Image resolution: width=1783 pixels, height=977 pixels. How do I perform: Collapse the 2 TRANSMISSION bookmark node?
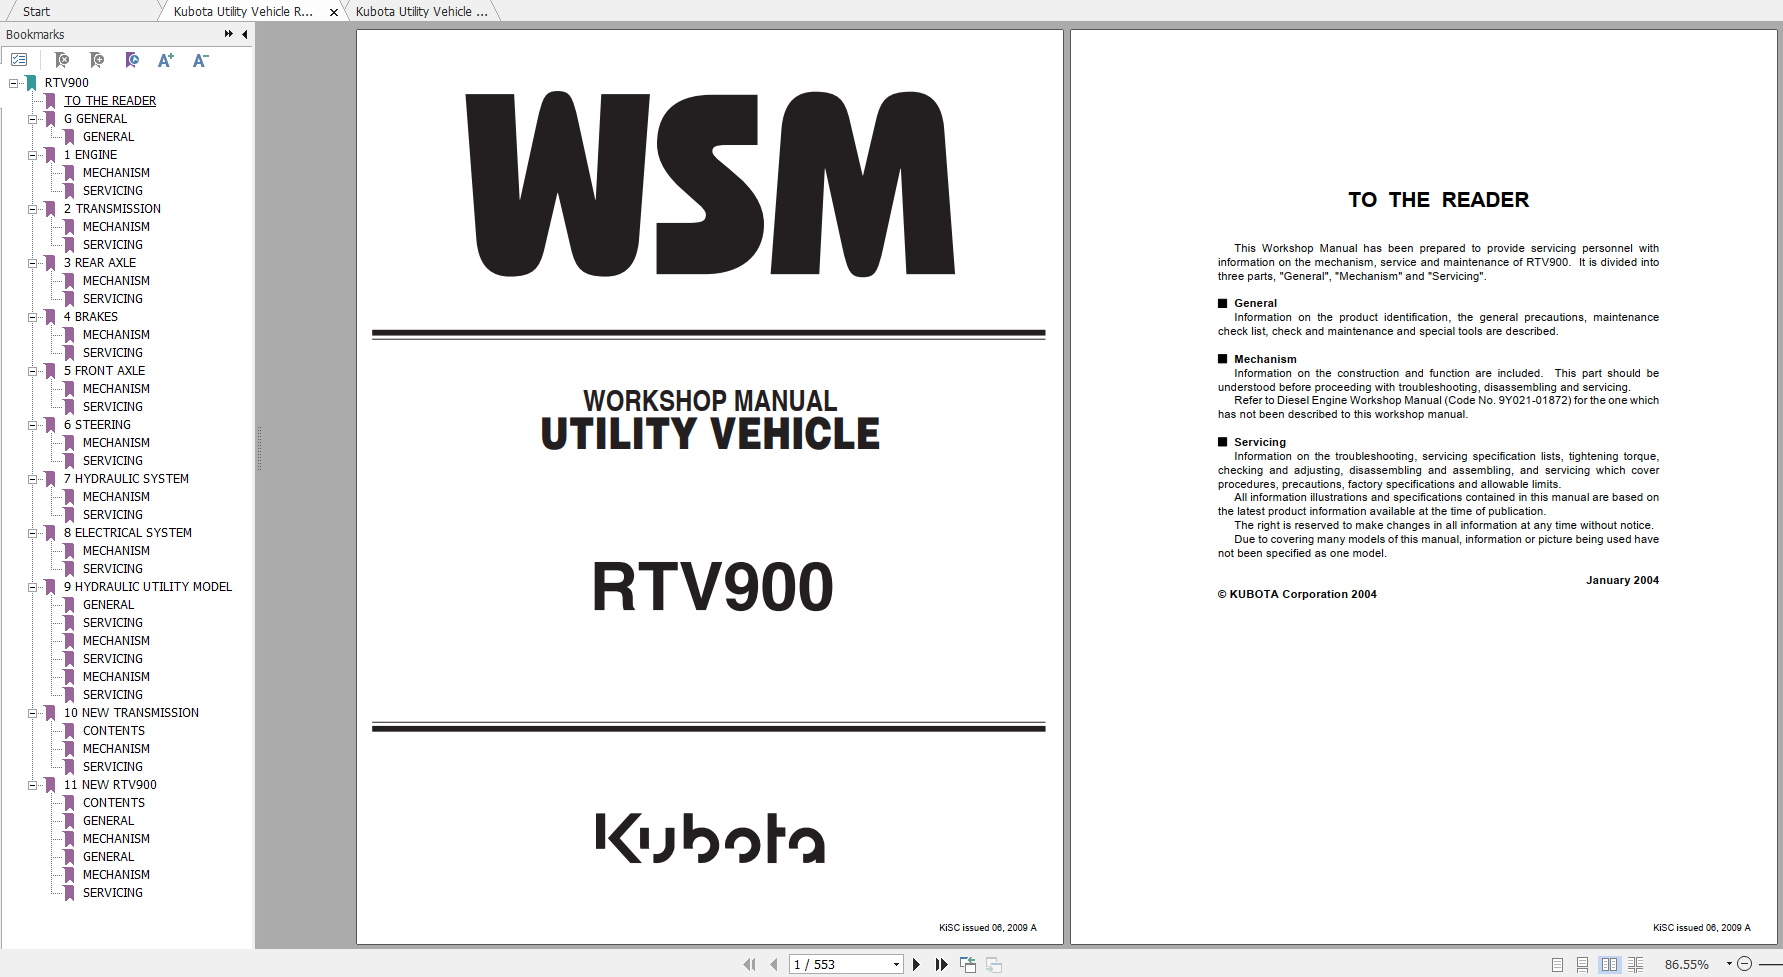pyautogui.click(x=32, y=209)
